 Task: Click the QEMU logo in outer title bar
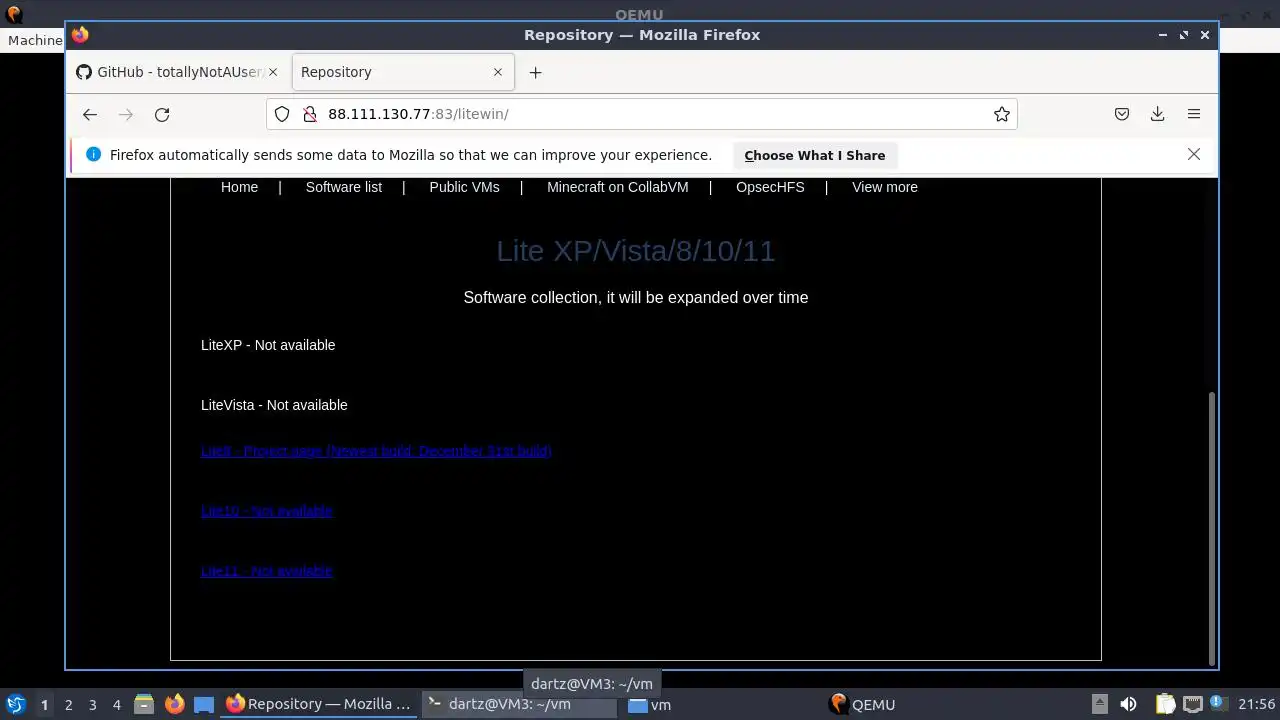click(x=14, y=14)
